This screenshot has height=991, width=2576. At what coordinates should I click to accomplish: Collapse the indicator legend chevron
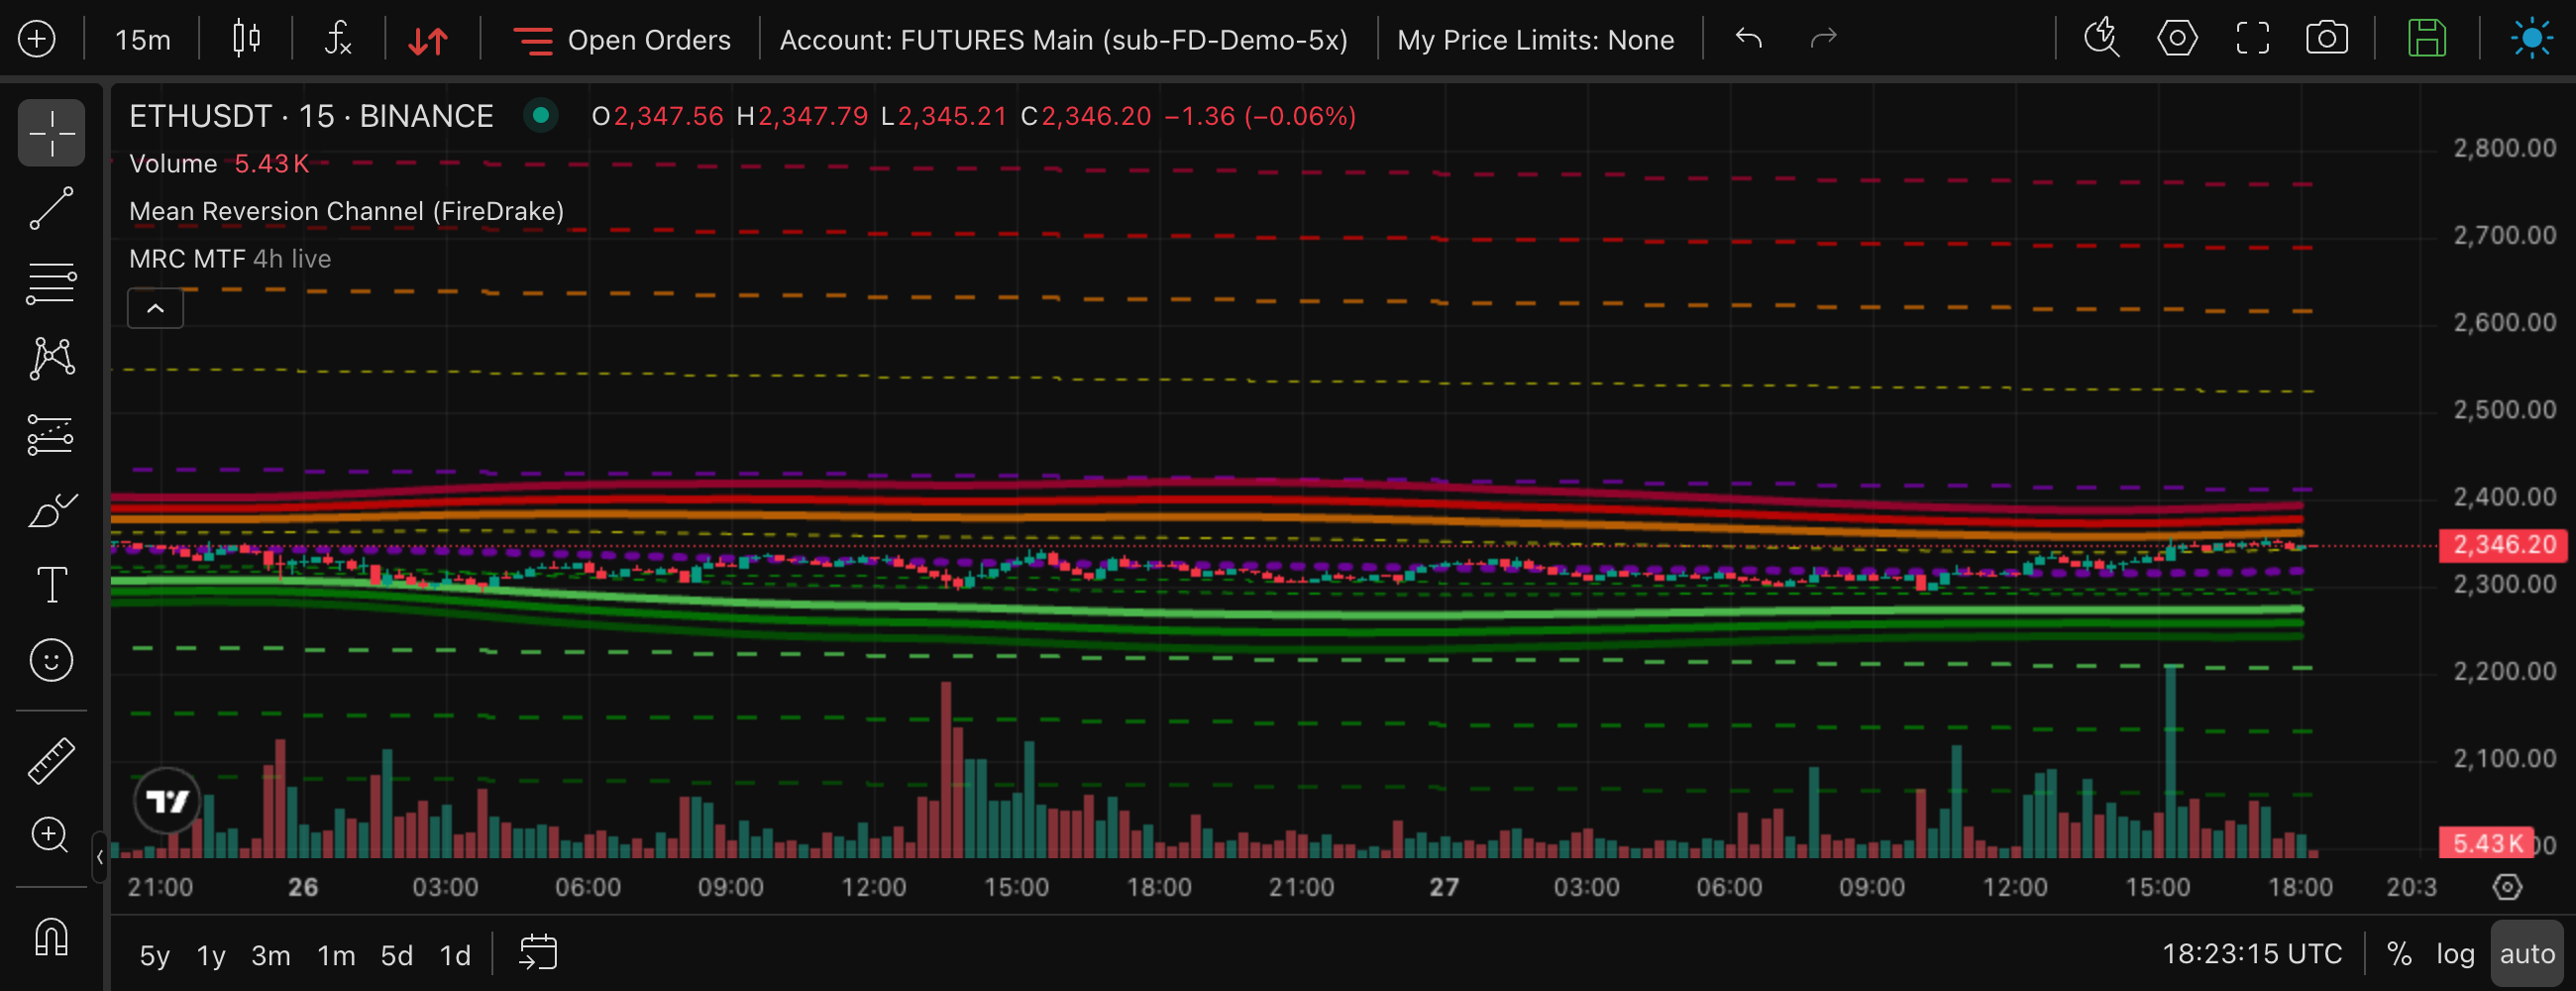155,308
